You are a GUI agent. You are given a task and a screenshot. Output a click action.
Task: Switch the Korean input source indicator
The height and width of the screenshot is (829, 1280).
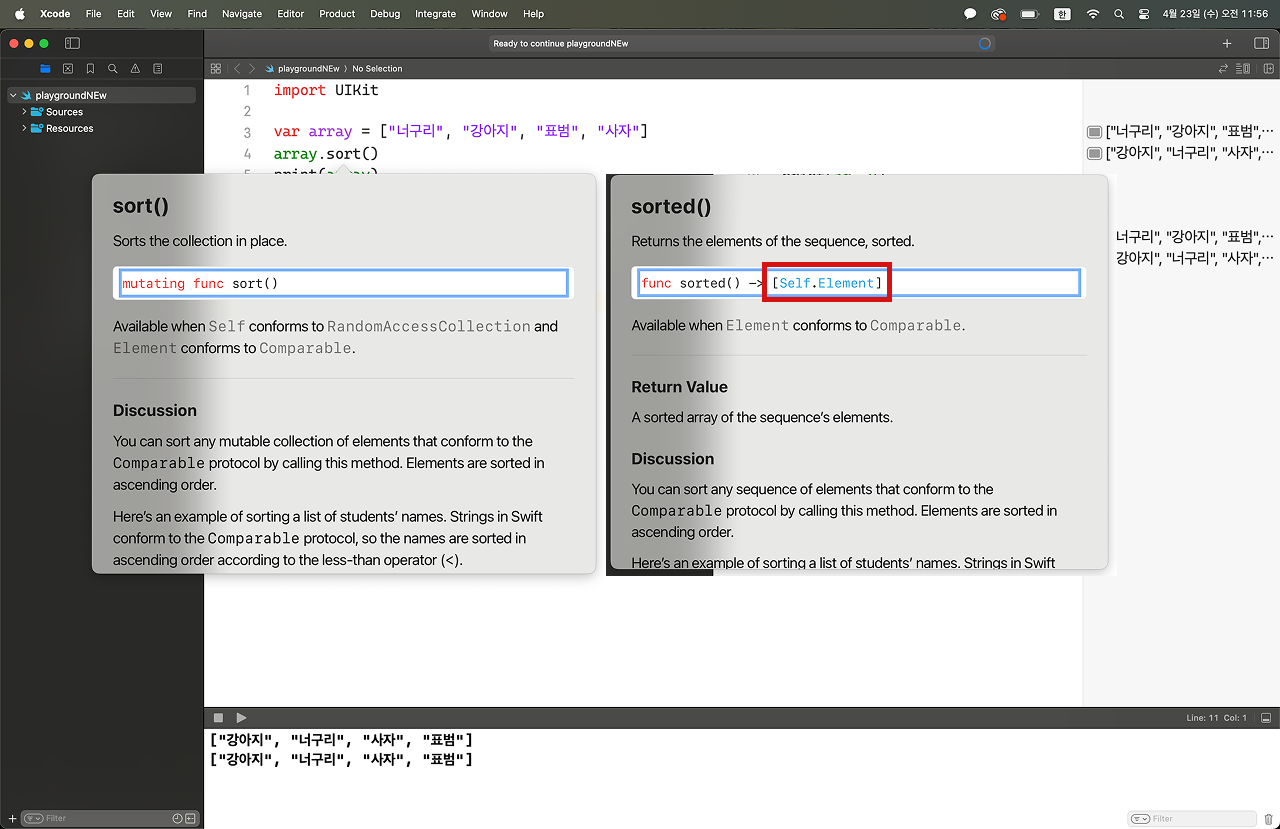[1063, 14]
